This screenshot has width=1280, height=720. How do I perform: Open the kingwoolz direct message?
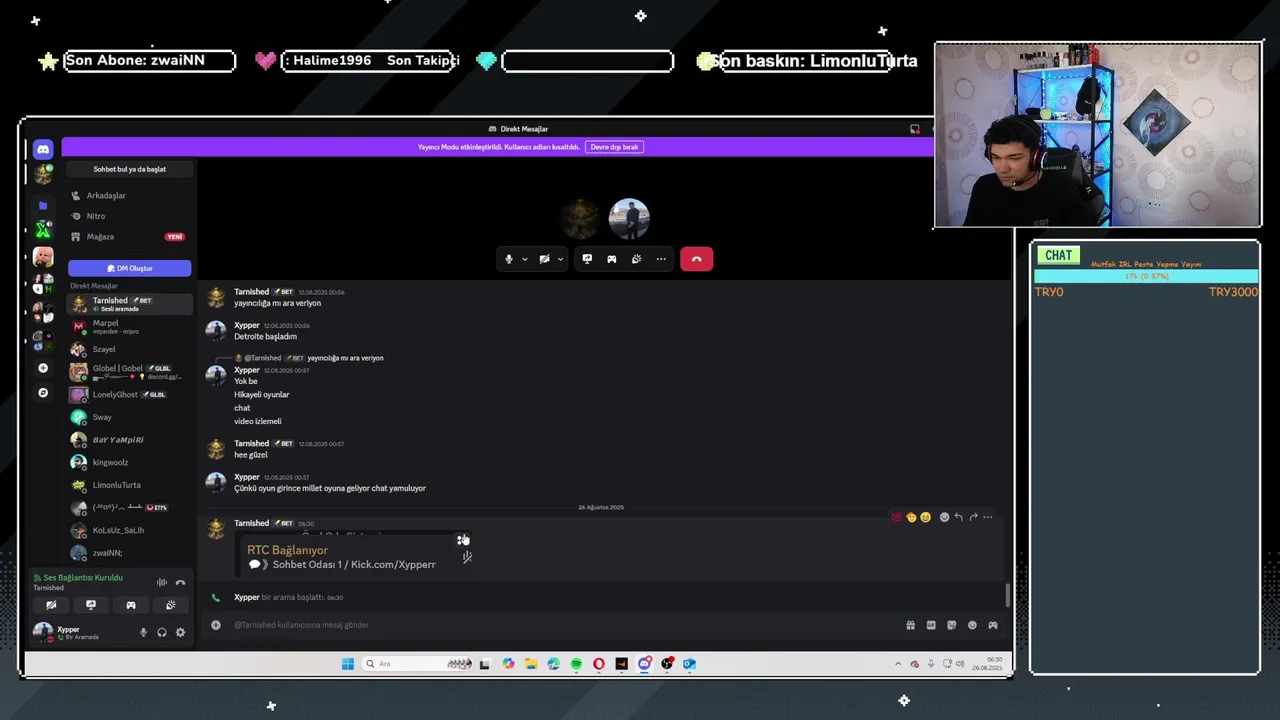(x=130, y=462)
